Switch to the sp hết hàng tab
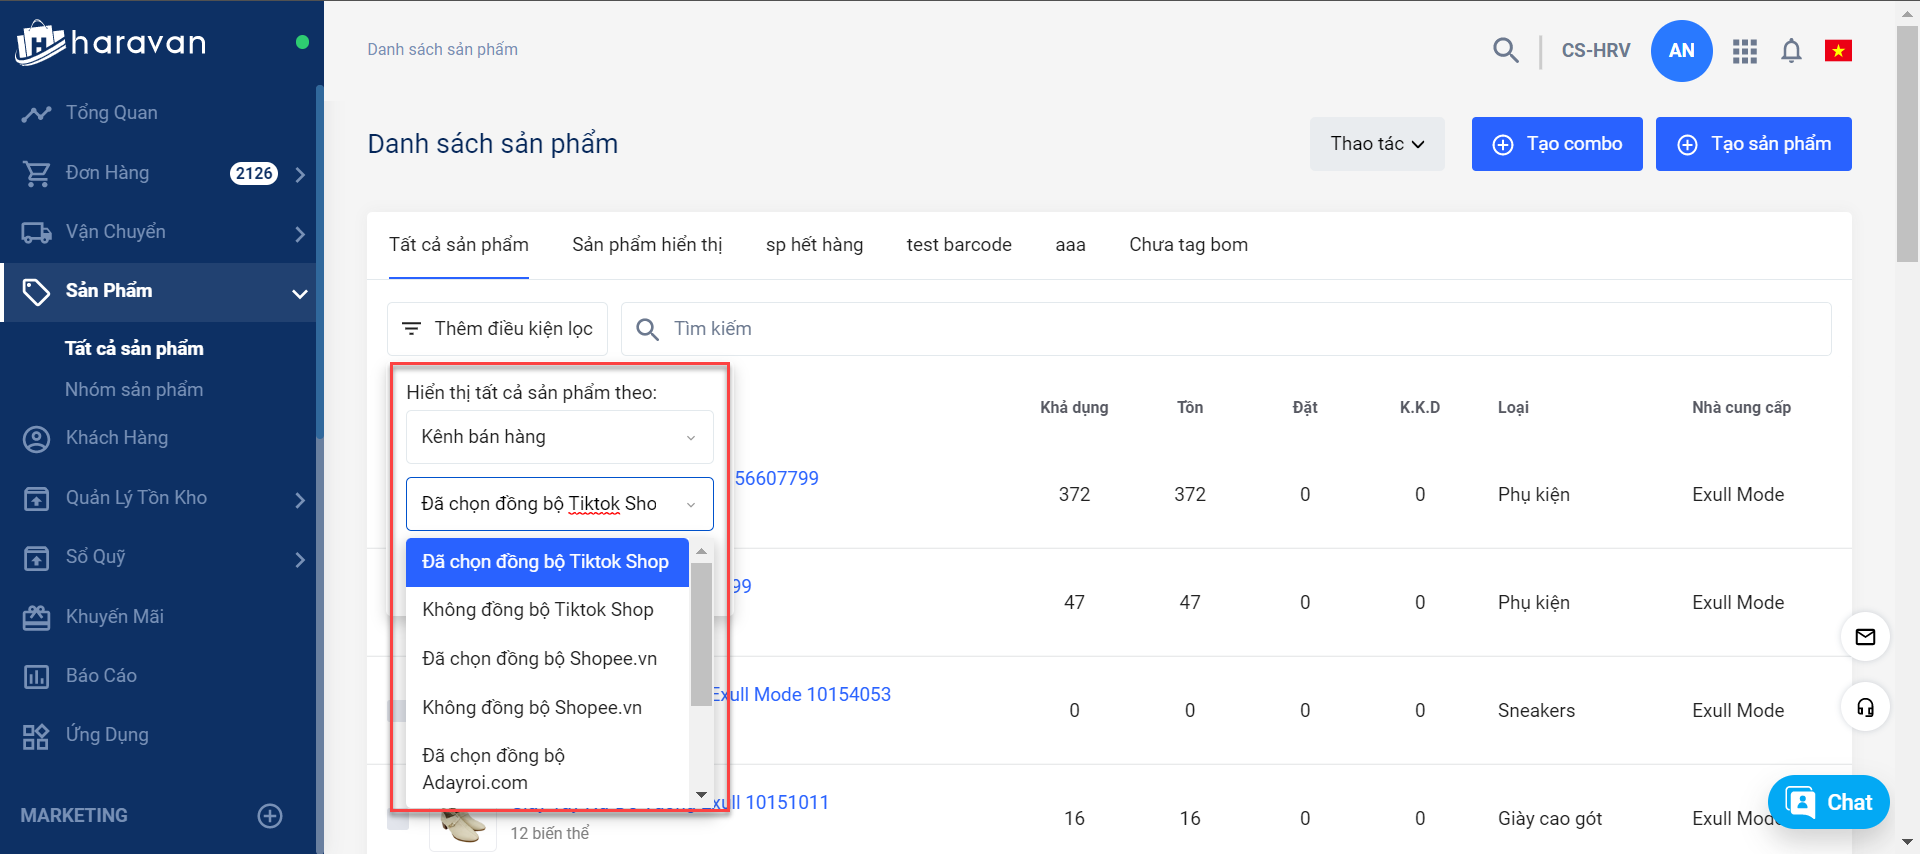 [814, 245]
